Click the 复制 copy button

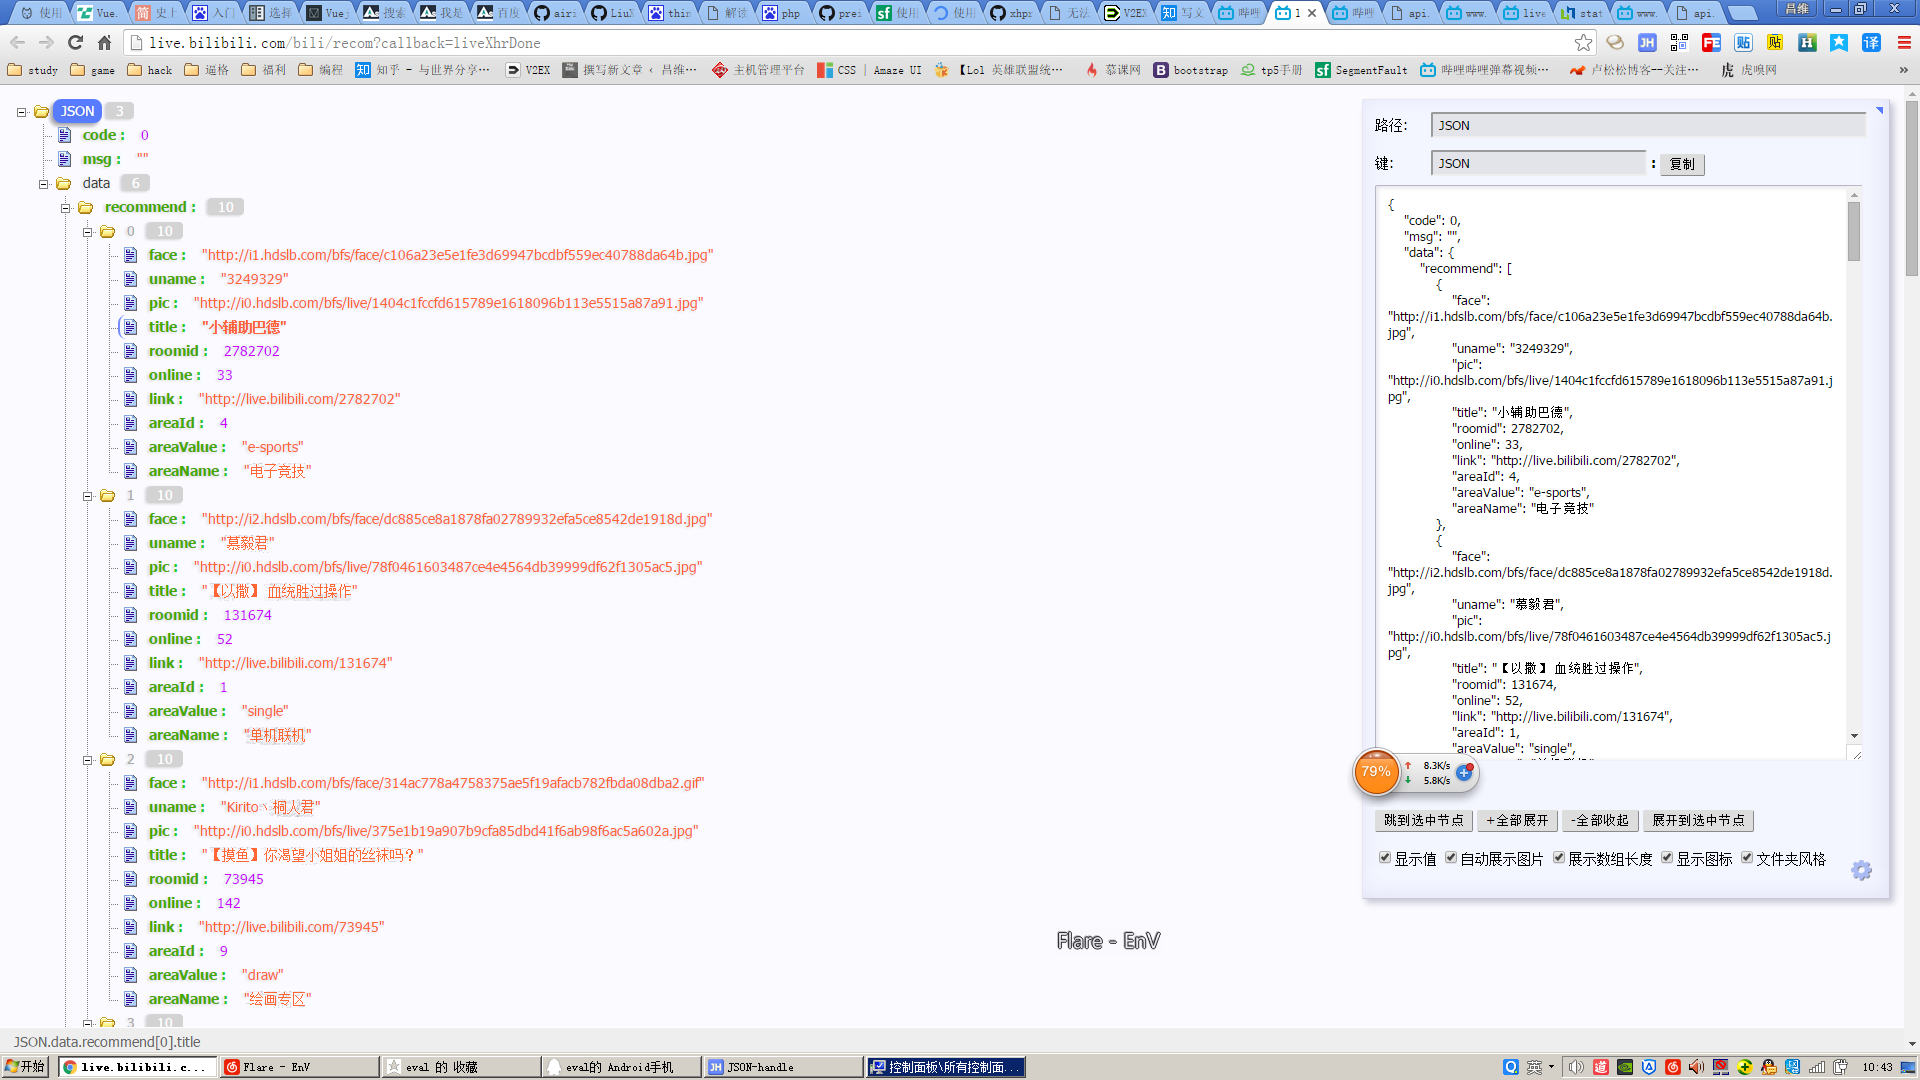[1682, 164]
